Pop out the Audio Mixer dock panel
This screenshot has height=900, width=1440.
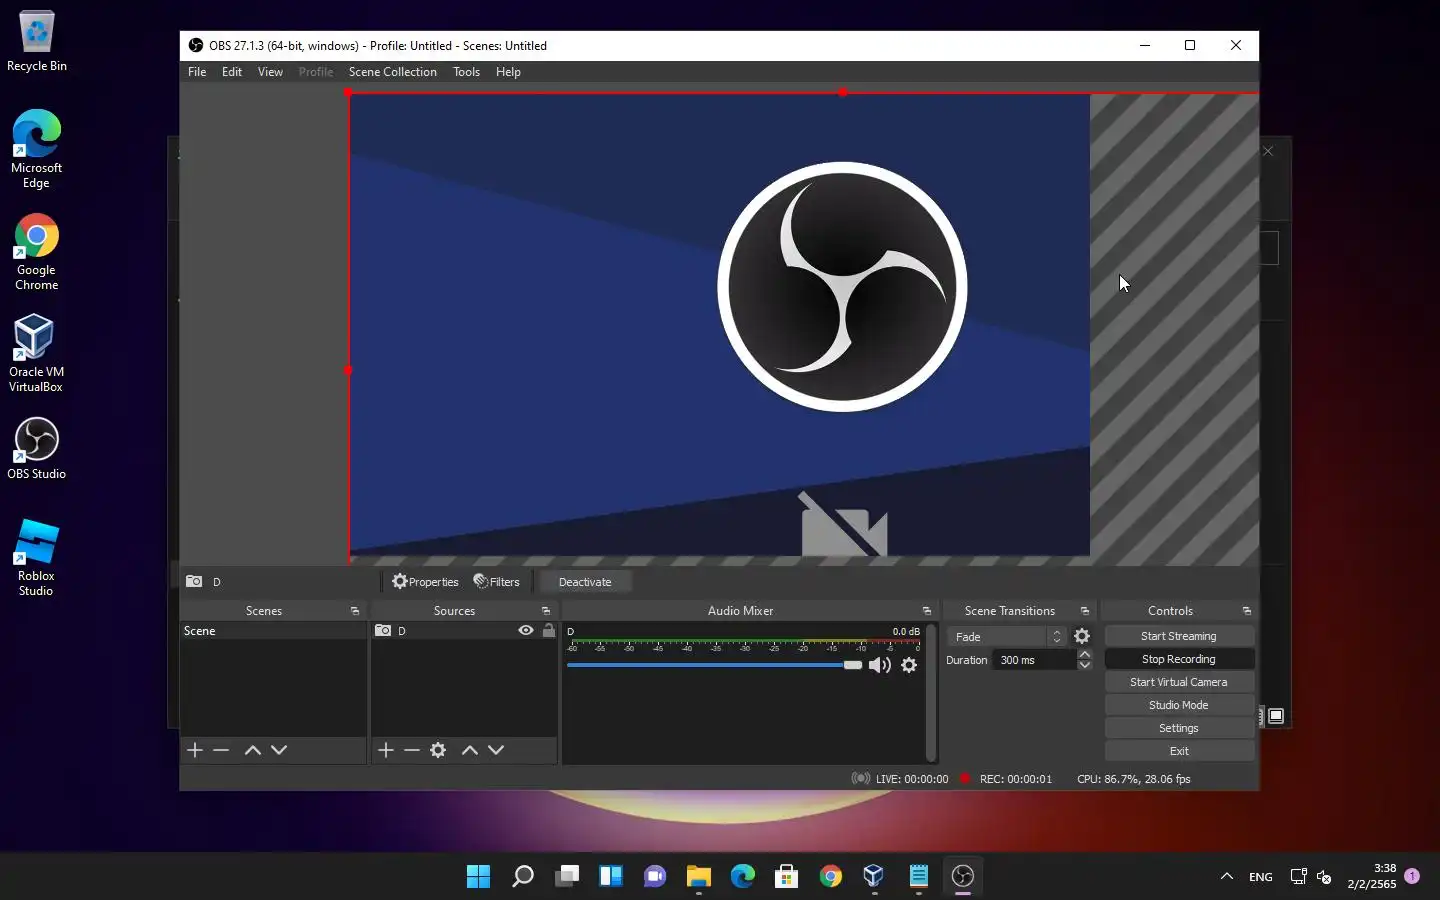[927, 611]
